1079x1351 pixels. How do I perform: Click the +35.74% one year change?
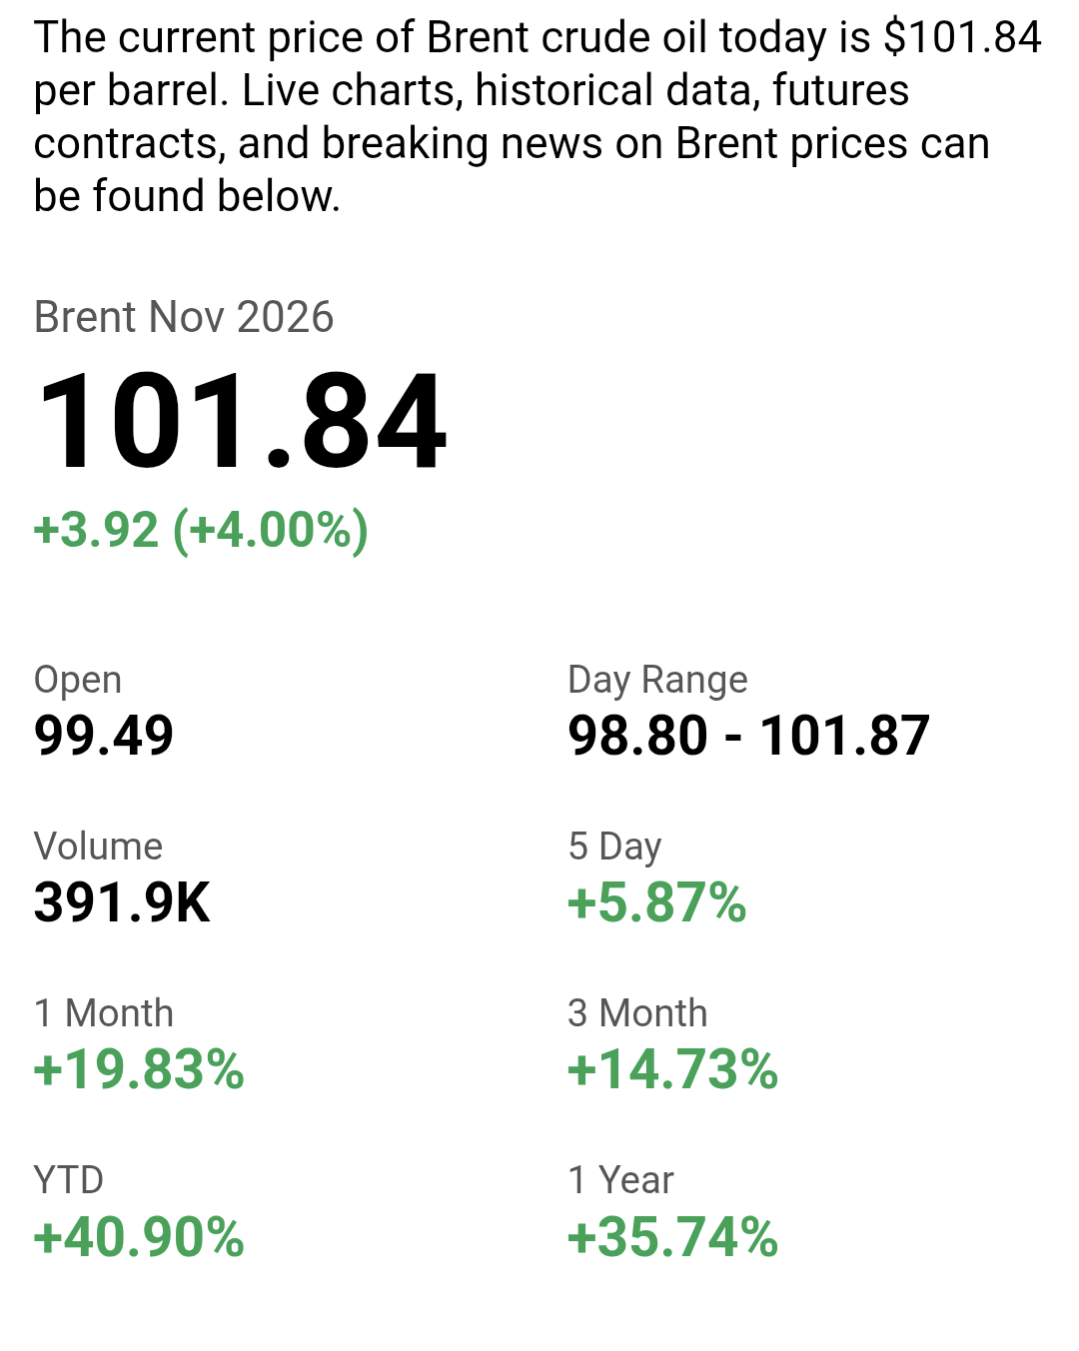coord(673,1237)
